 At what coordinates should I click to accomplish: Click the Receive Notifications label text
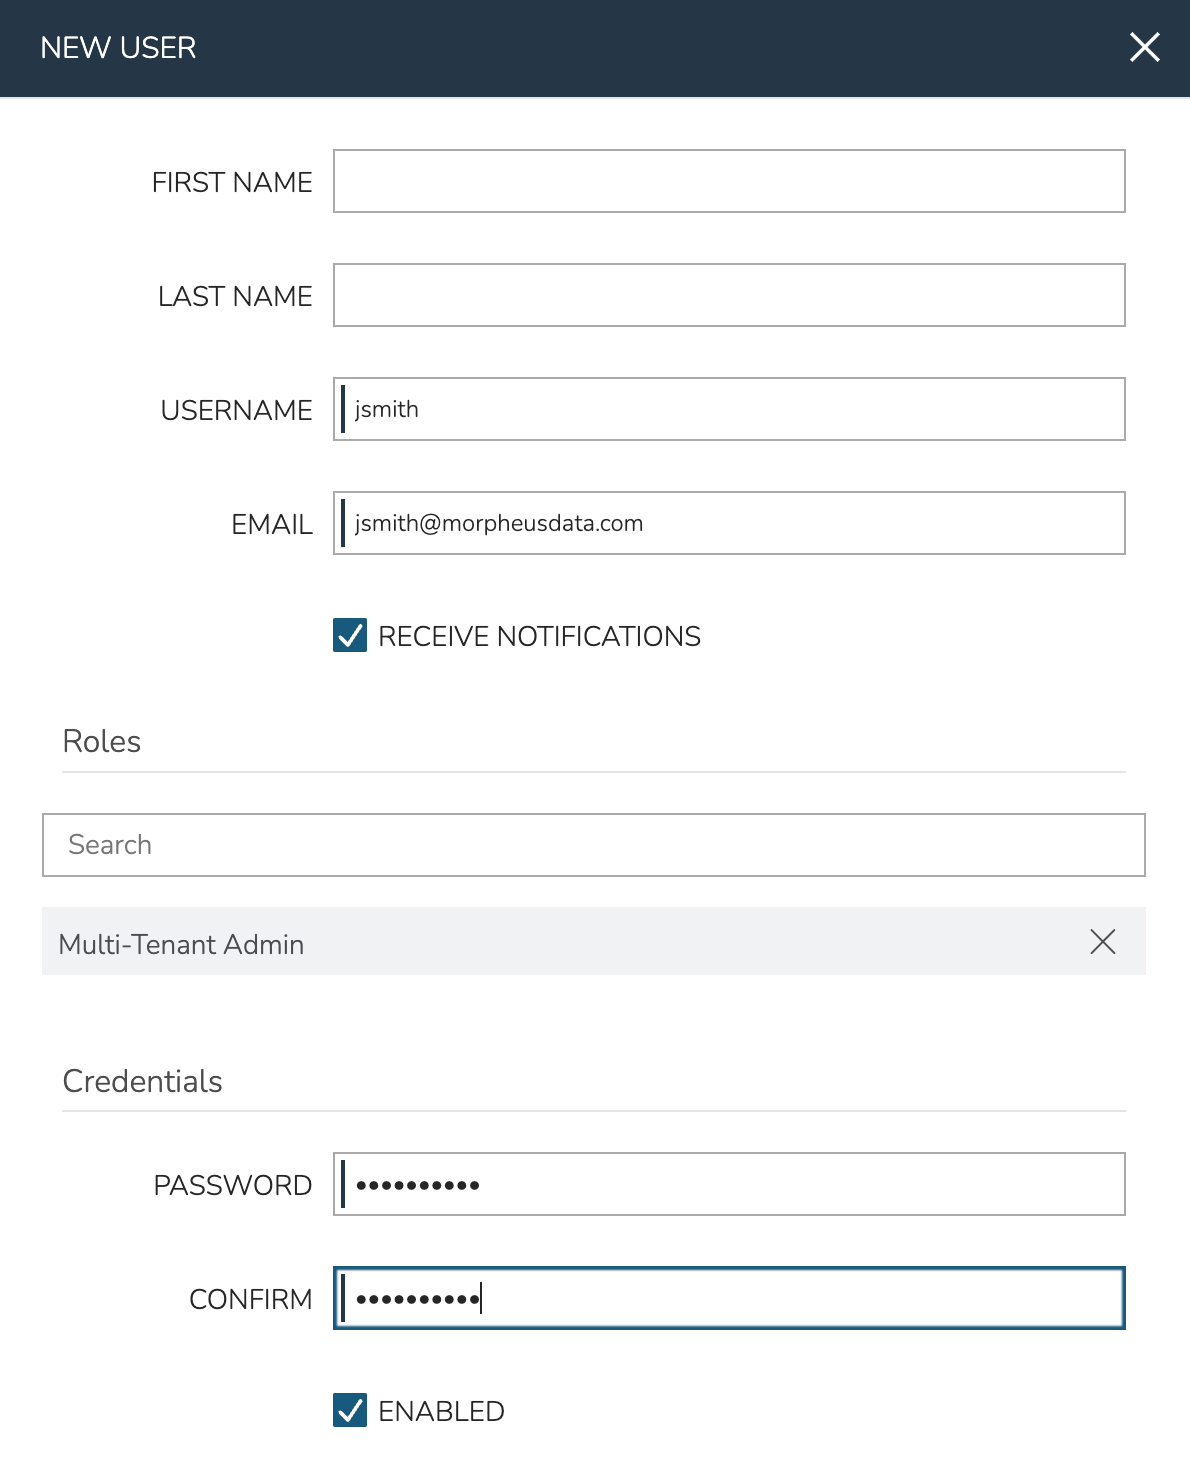539,637
